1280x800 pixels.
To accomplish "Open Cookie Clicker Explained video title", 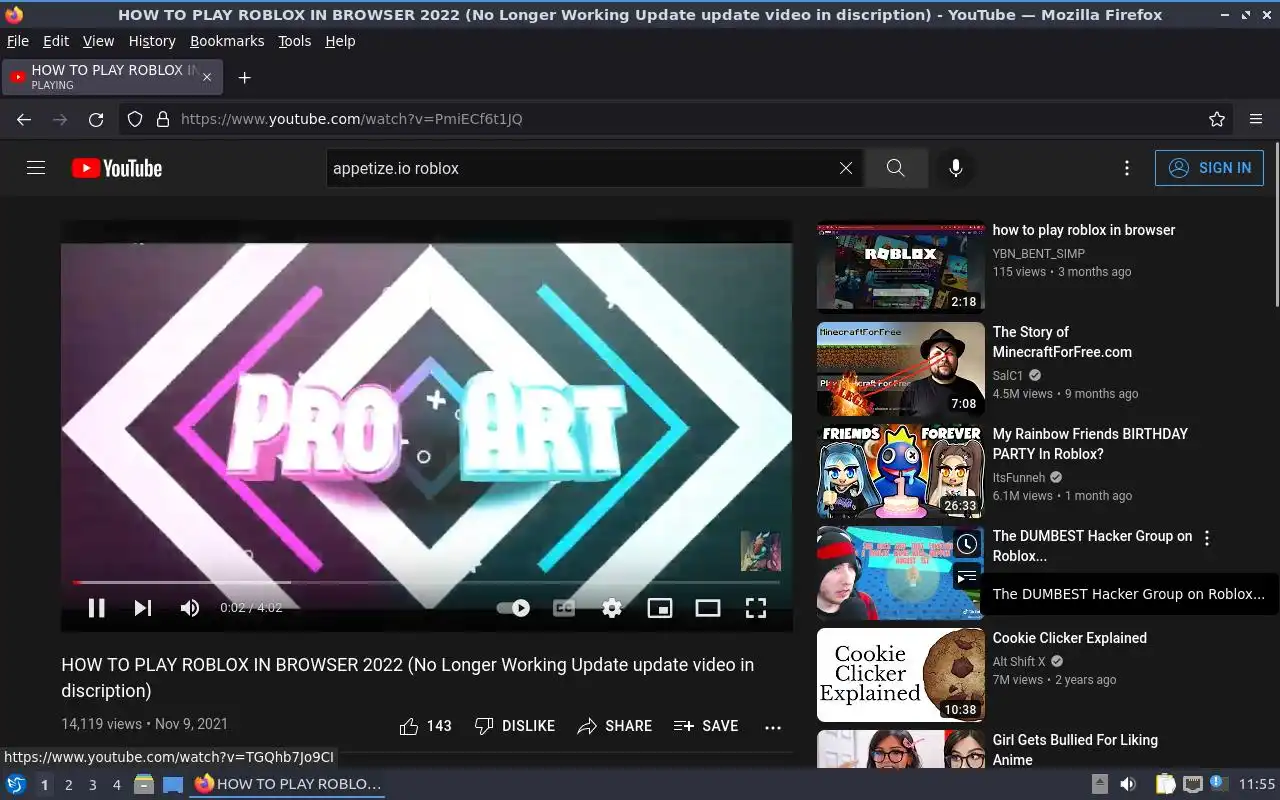I will pos(1070,638).
